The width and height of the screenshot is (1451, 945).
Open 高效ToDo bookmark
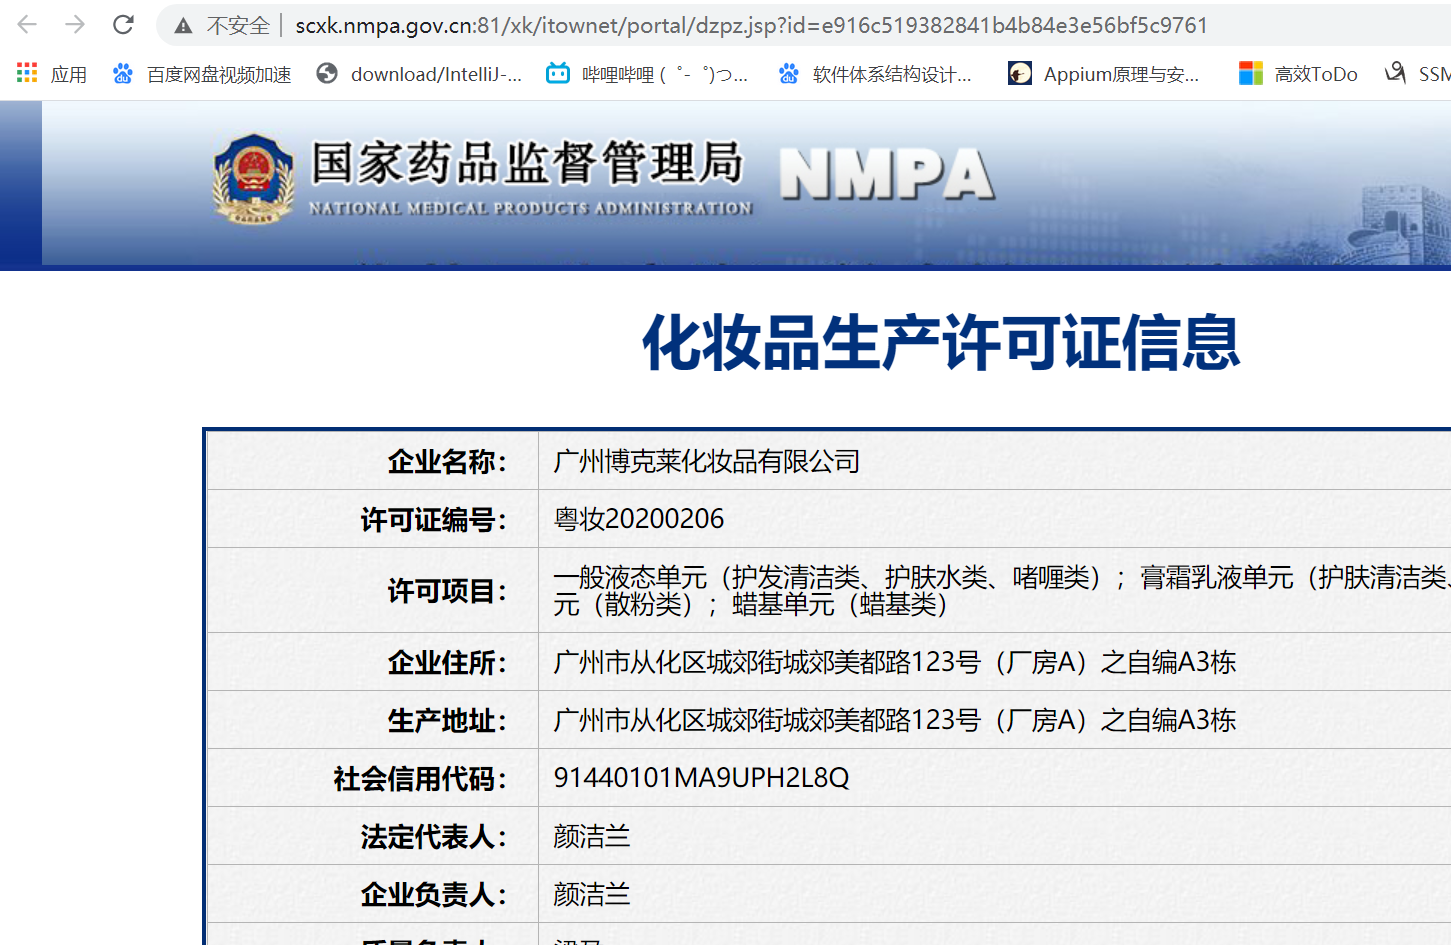[x=1298, y=74]
